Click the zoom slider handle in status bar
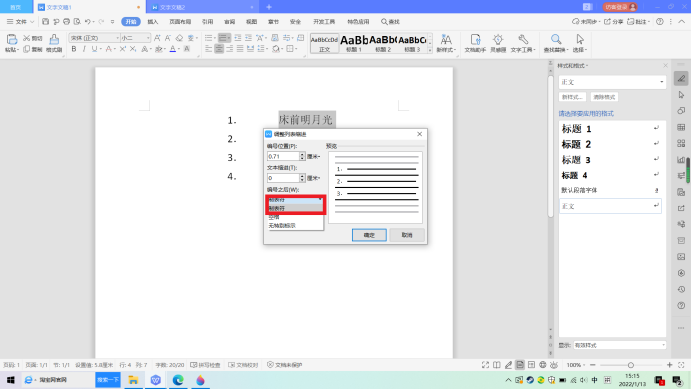Viewport: 692px width, 389px height. [631, 365]
